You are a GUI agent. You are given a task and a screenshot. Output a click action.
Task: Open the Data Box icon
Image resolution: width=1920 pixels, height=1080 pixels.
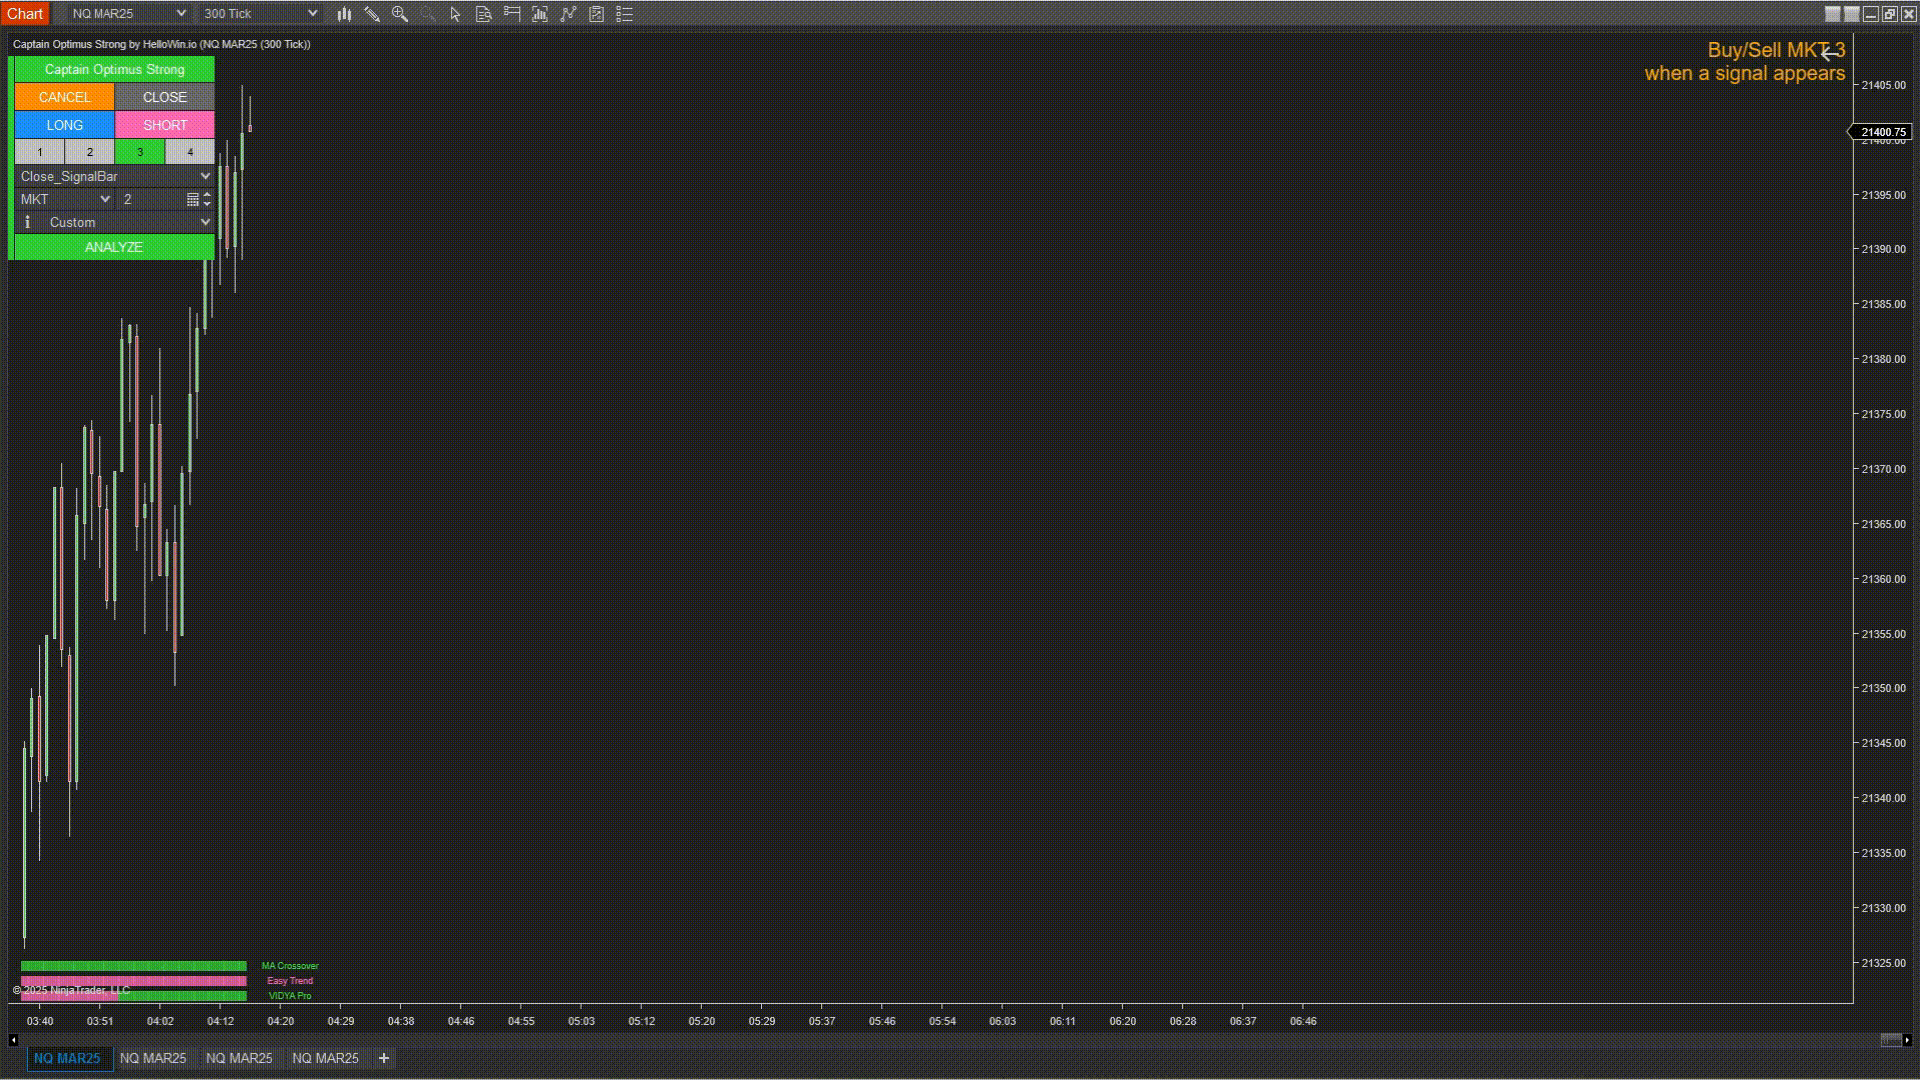[x=484, y=14]
